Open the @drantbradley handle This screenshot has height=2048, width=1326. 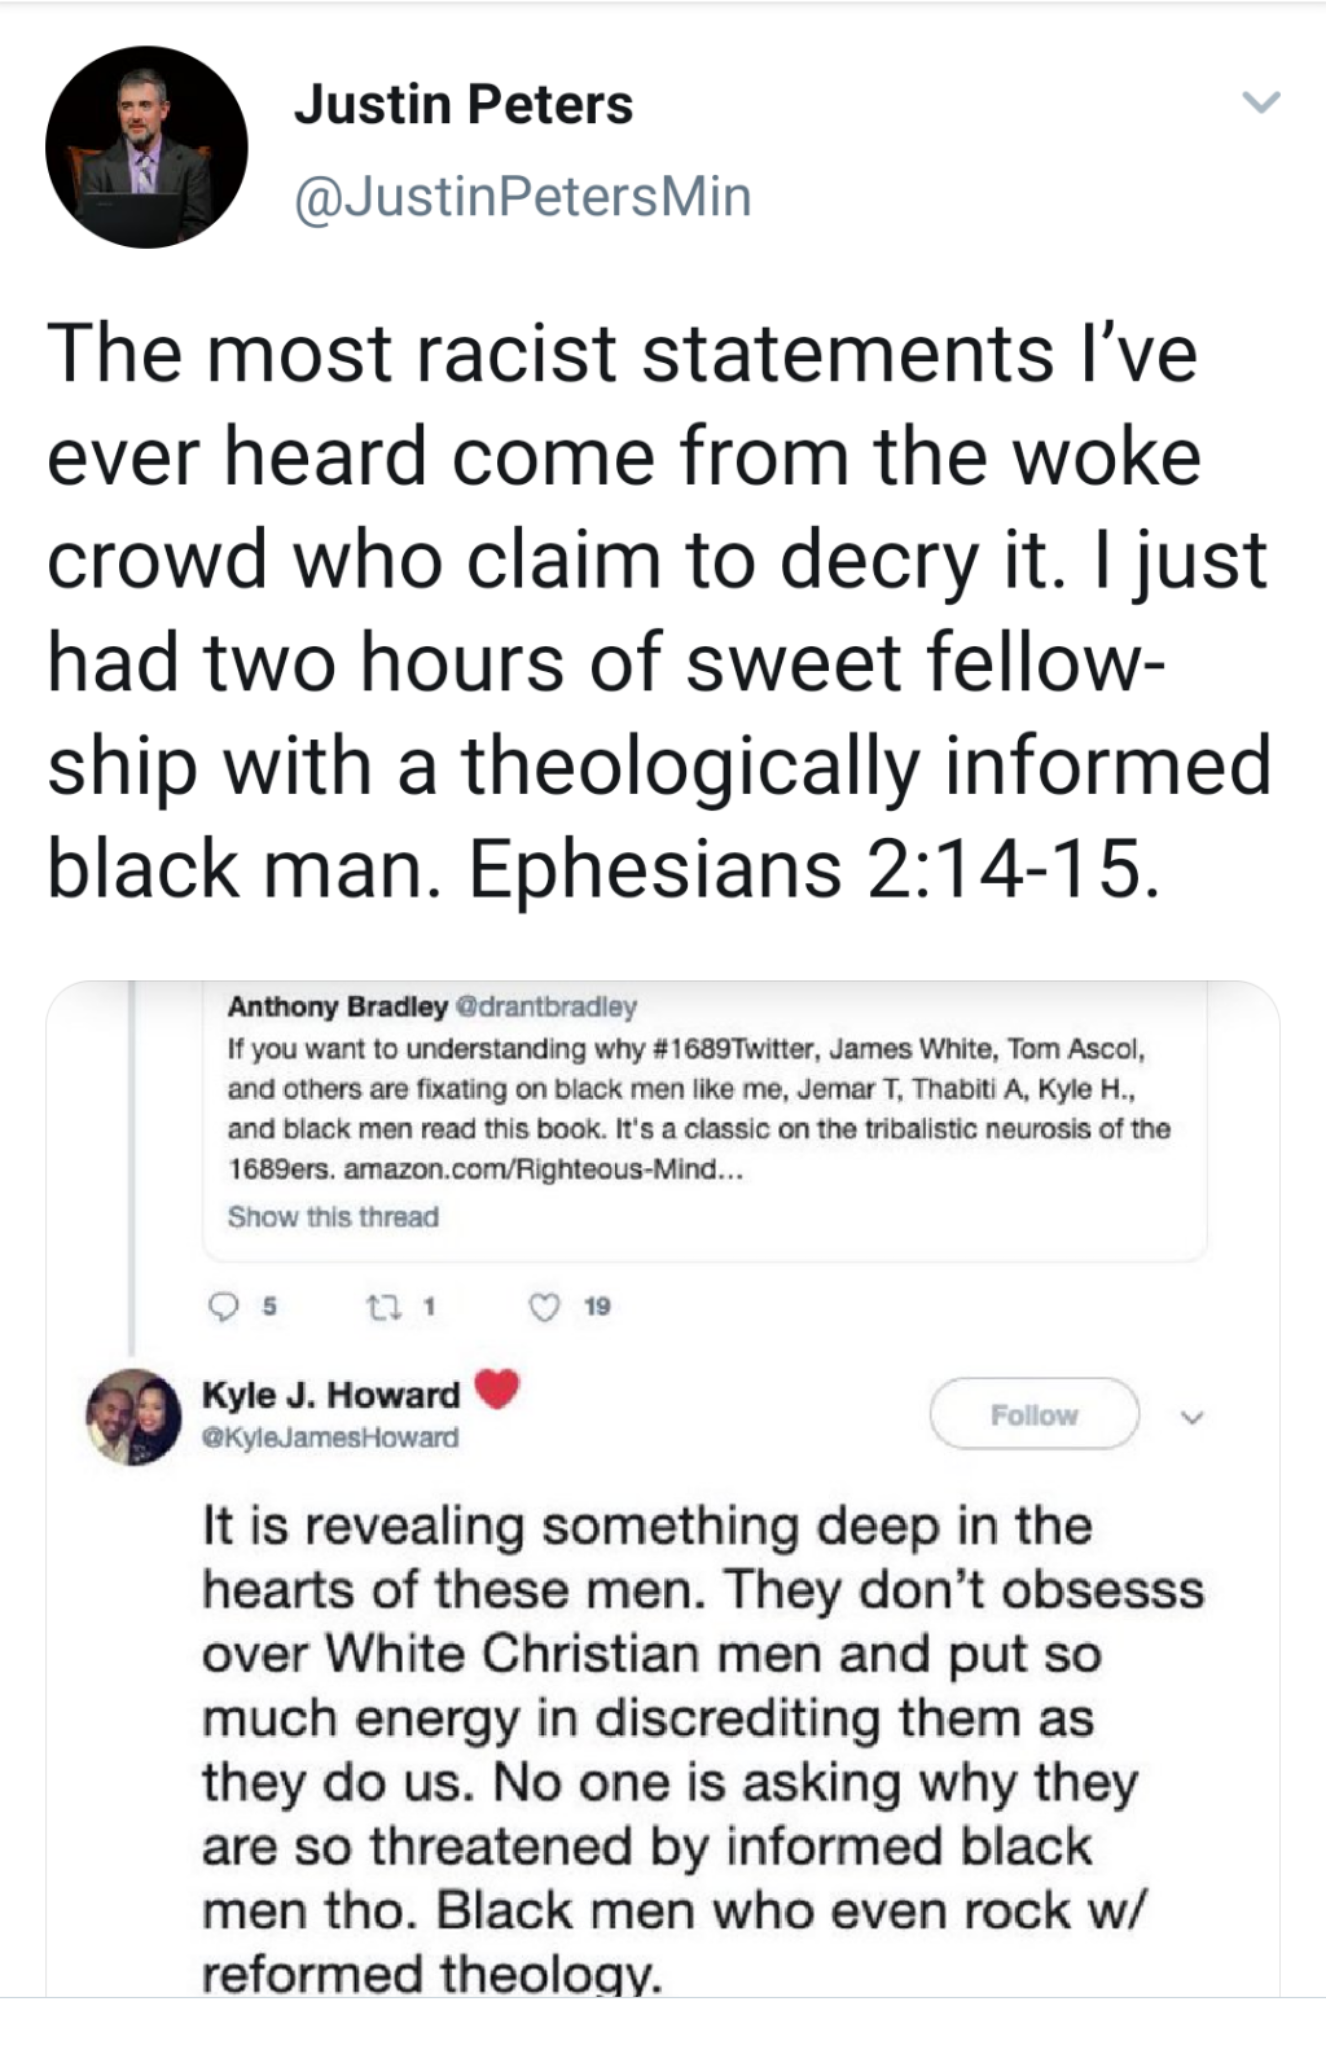click(546, 1006)
